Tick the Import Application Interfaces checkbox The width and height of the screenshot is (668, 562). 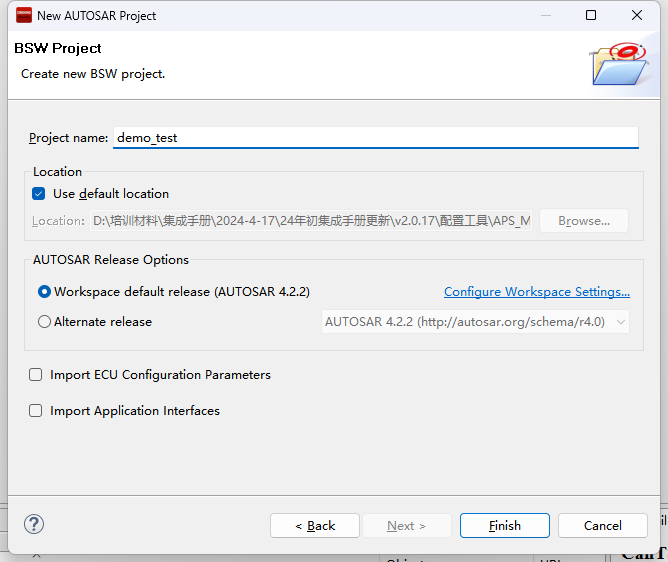[x=36, y=411]
